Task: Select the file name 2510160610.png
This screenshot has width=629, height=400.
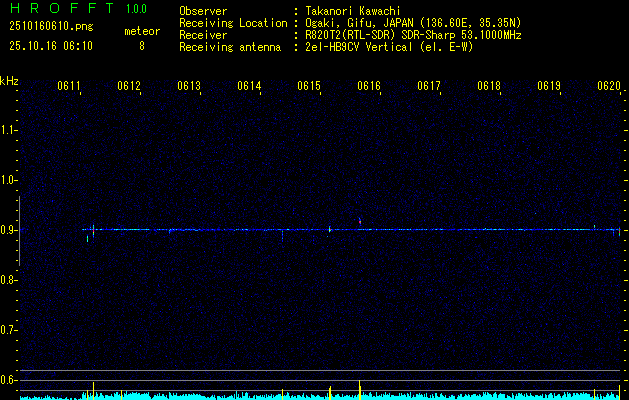Action: (x=51, y=27)
